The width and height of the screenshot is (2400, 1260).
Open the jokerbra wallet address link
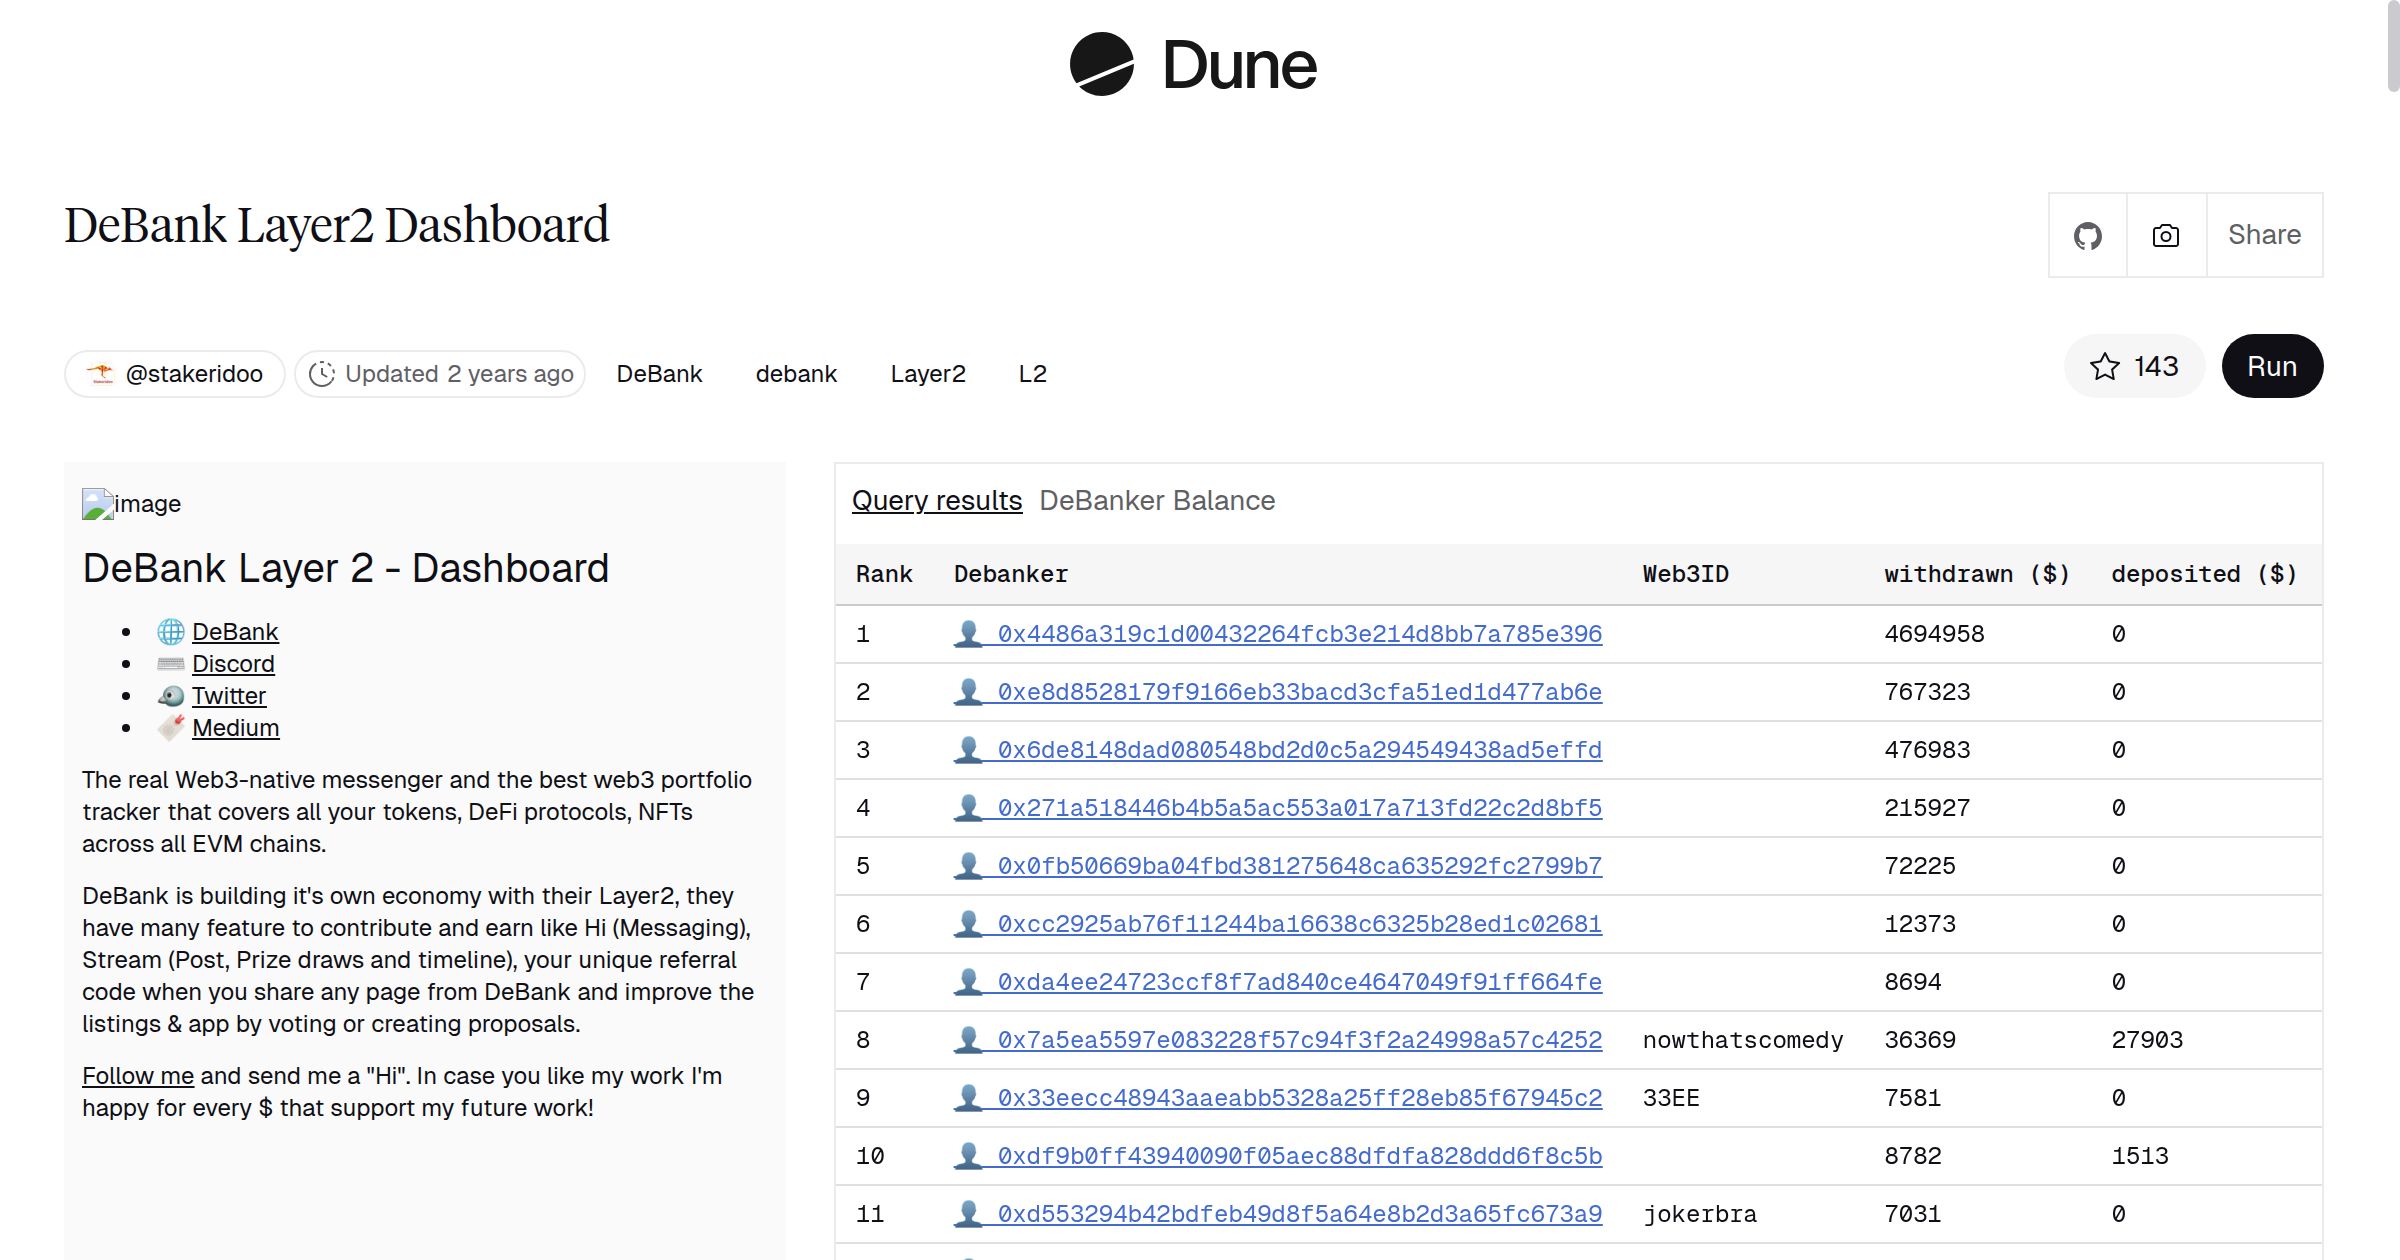pyautogui.click(x=1298, y=1213)
